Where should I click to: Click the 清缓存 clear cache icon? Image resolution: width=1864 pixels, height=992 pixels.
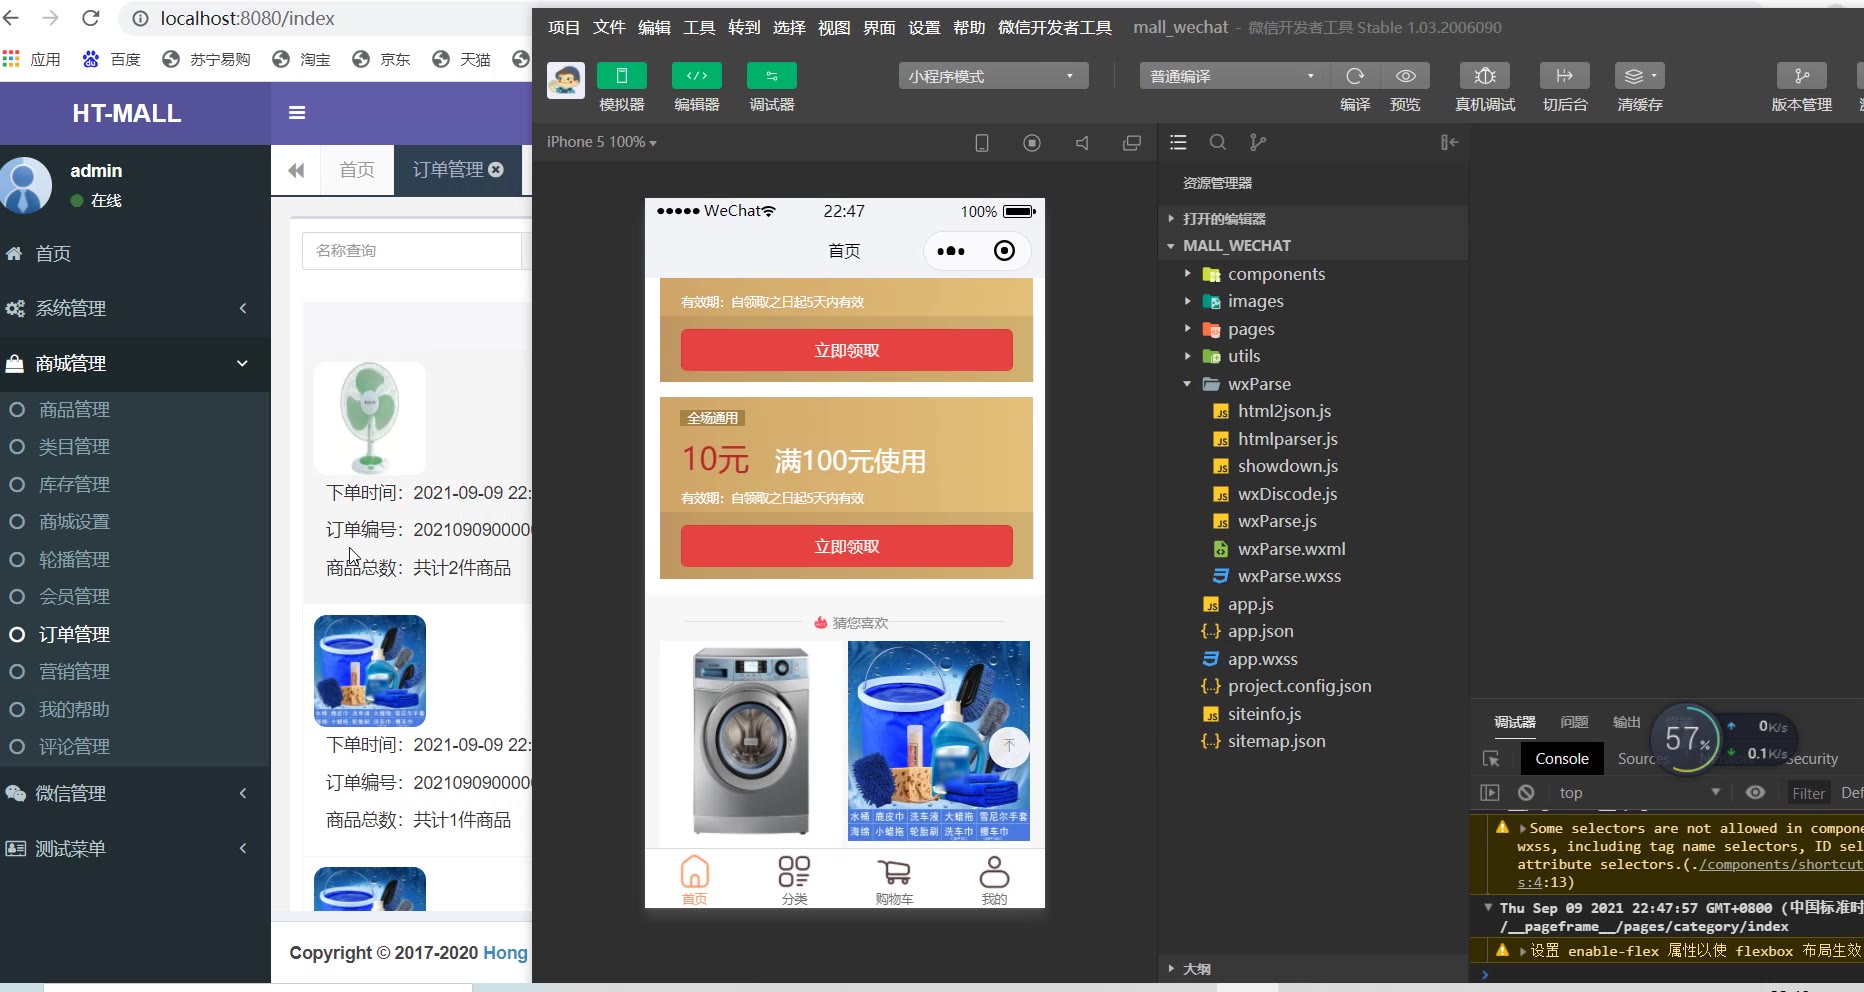(1640, 76)
